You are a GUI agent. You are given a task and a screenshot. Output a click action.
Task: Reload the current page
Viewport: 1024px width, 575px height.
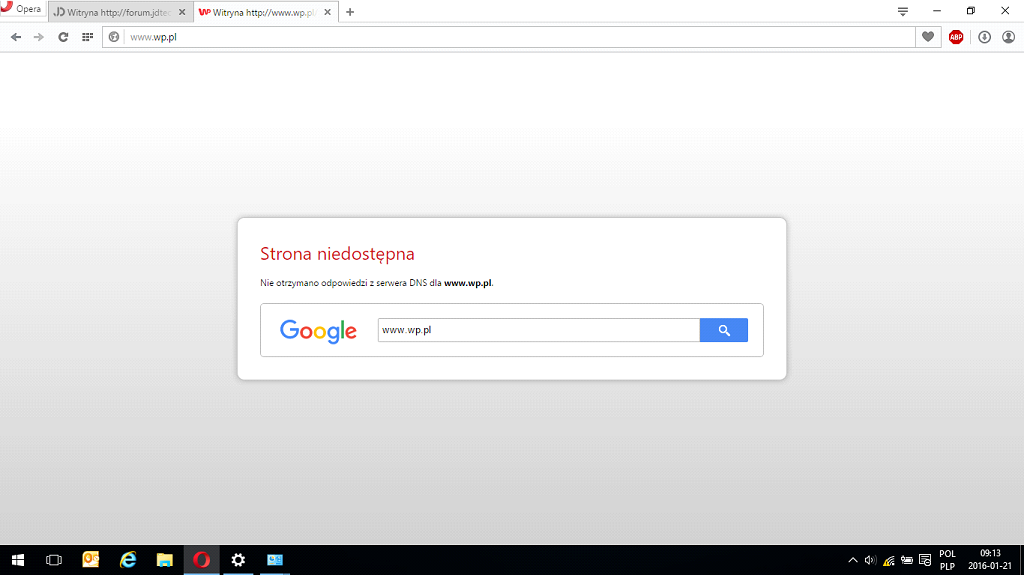[x=63, y=37]
